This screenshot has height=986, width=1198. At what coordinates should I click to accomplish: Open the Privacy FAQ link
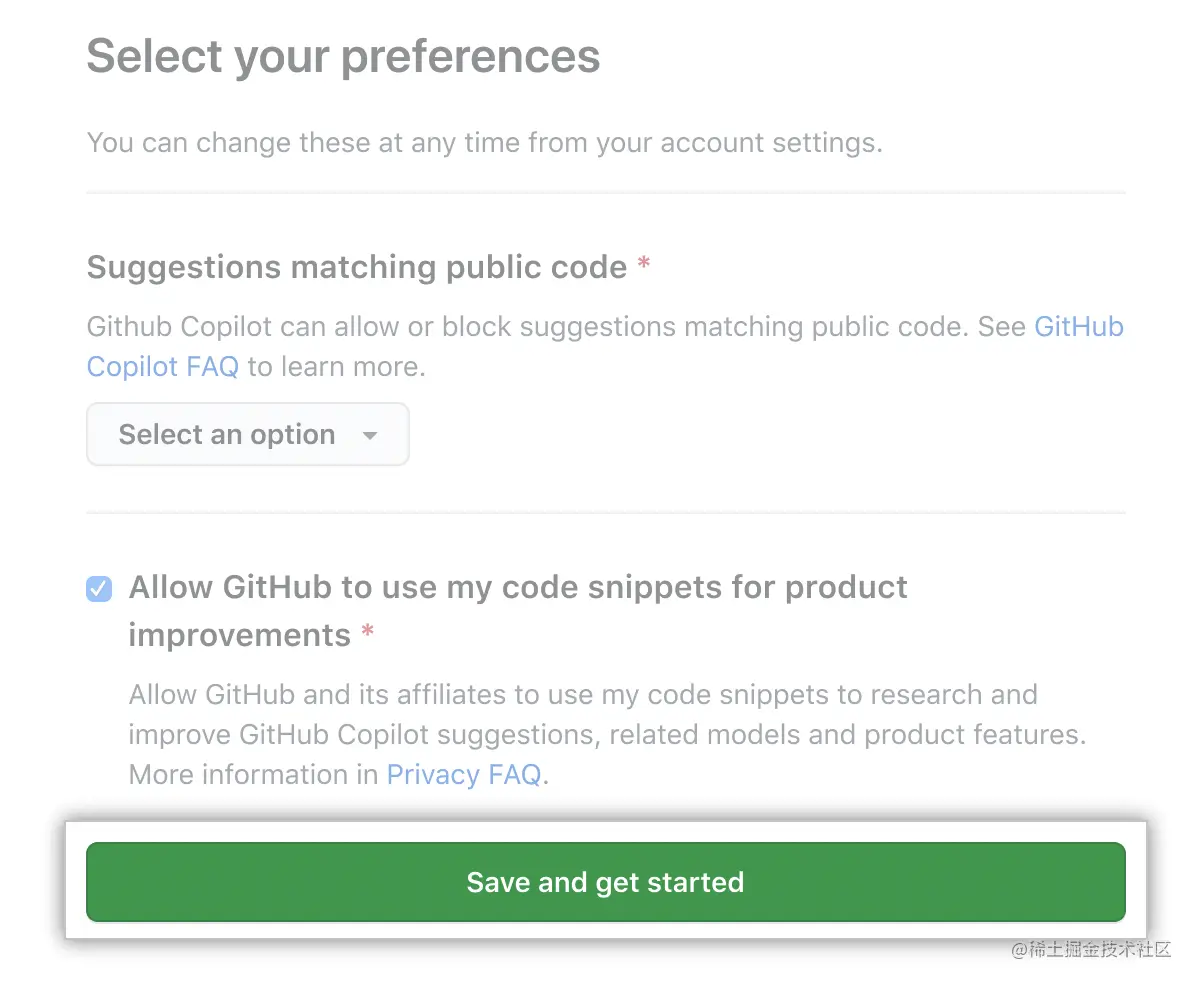coord(463,774)
